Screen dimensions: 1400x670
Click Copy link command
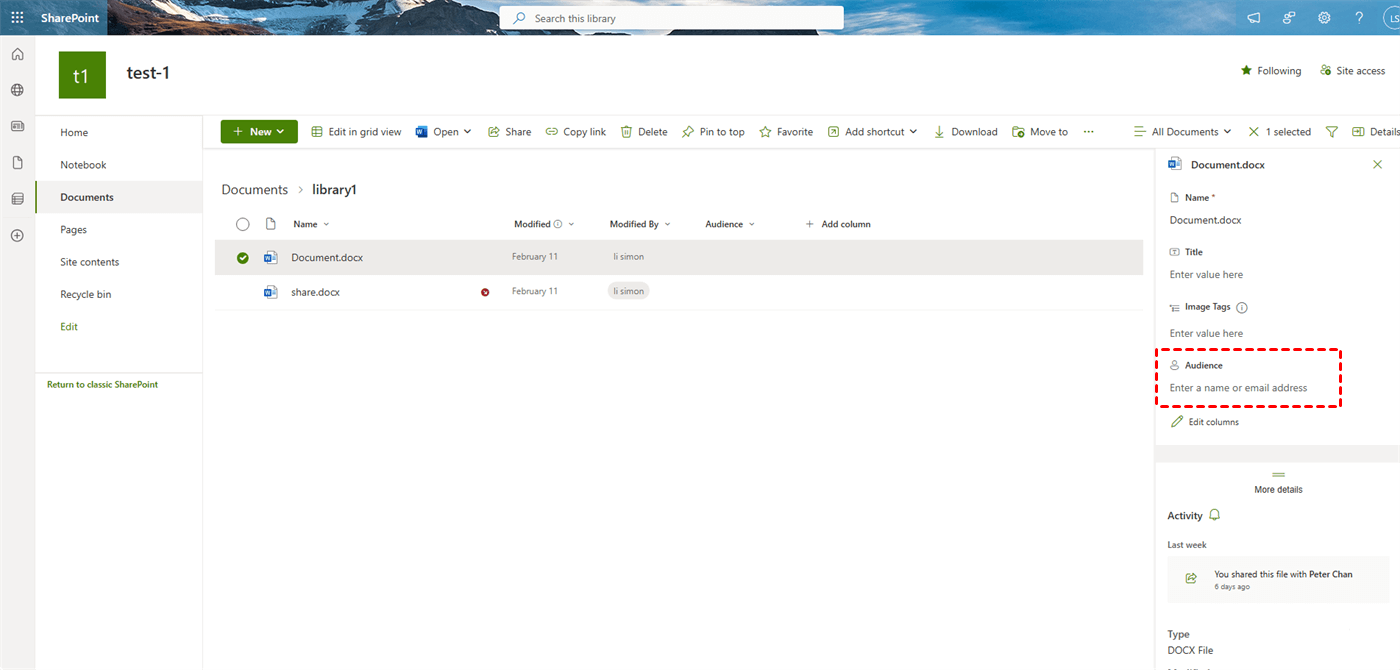click(x=576, y=132)
